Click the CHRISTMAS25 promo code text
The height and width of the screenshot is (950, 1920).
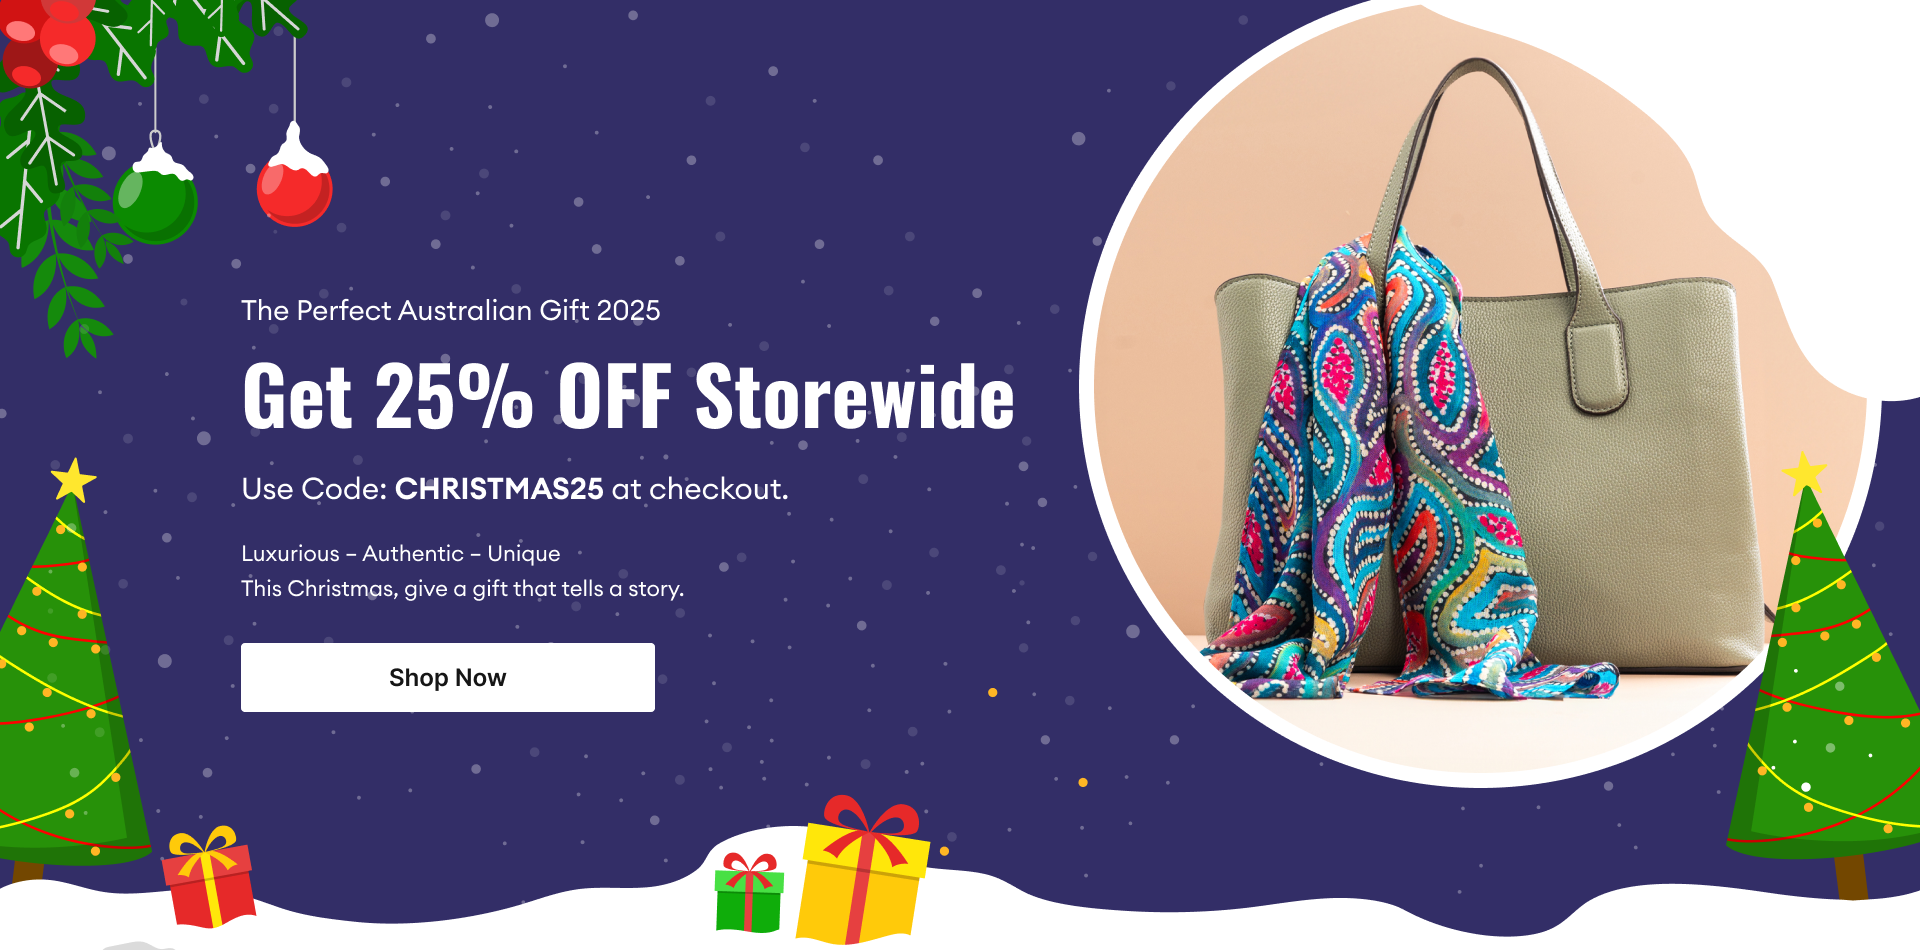tap(499, 489)
